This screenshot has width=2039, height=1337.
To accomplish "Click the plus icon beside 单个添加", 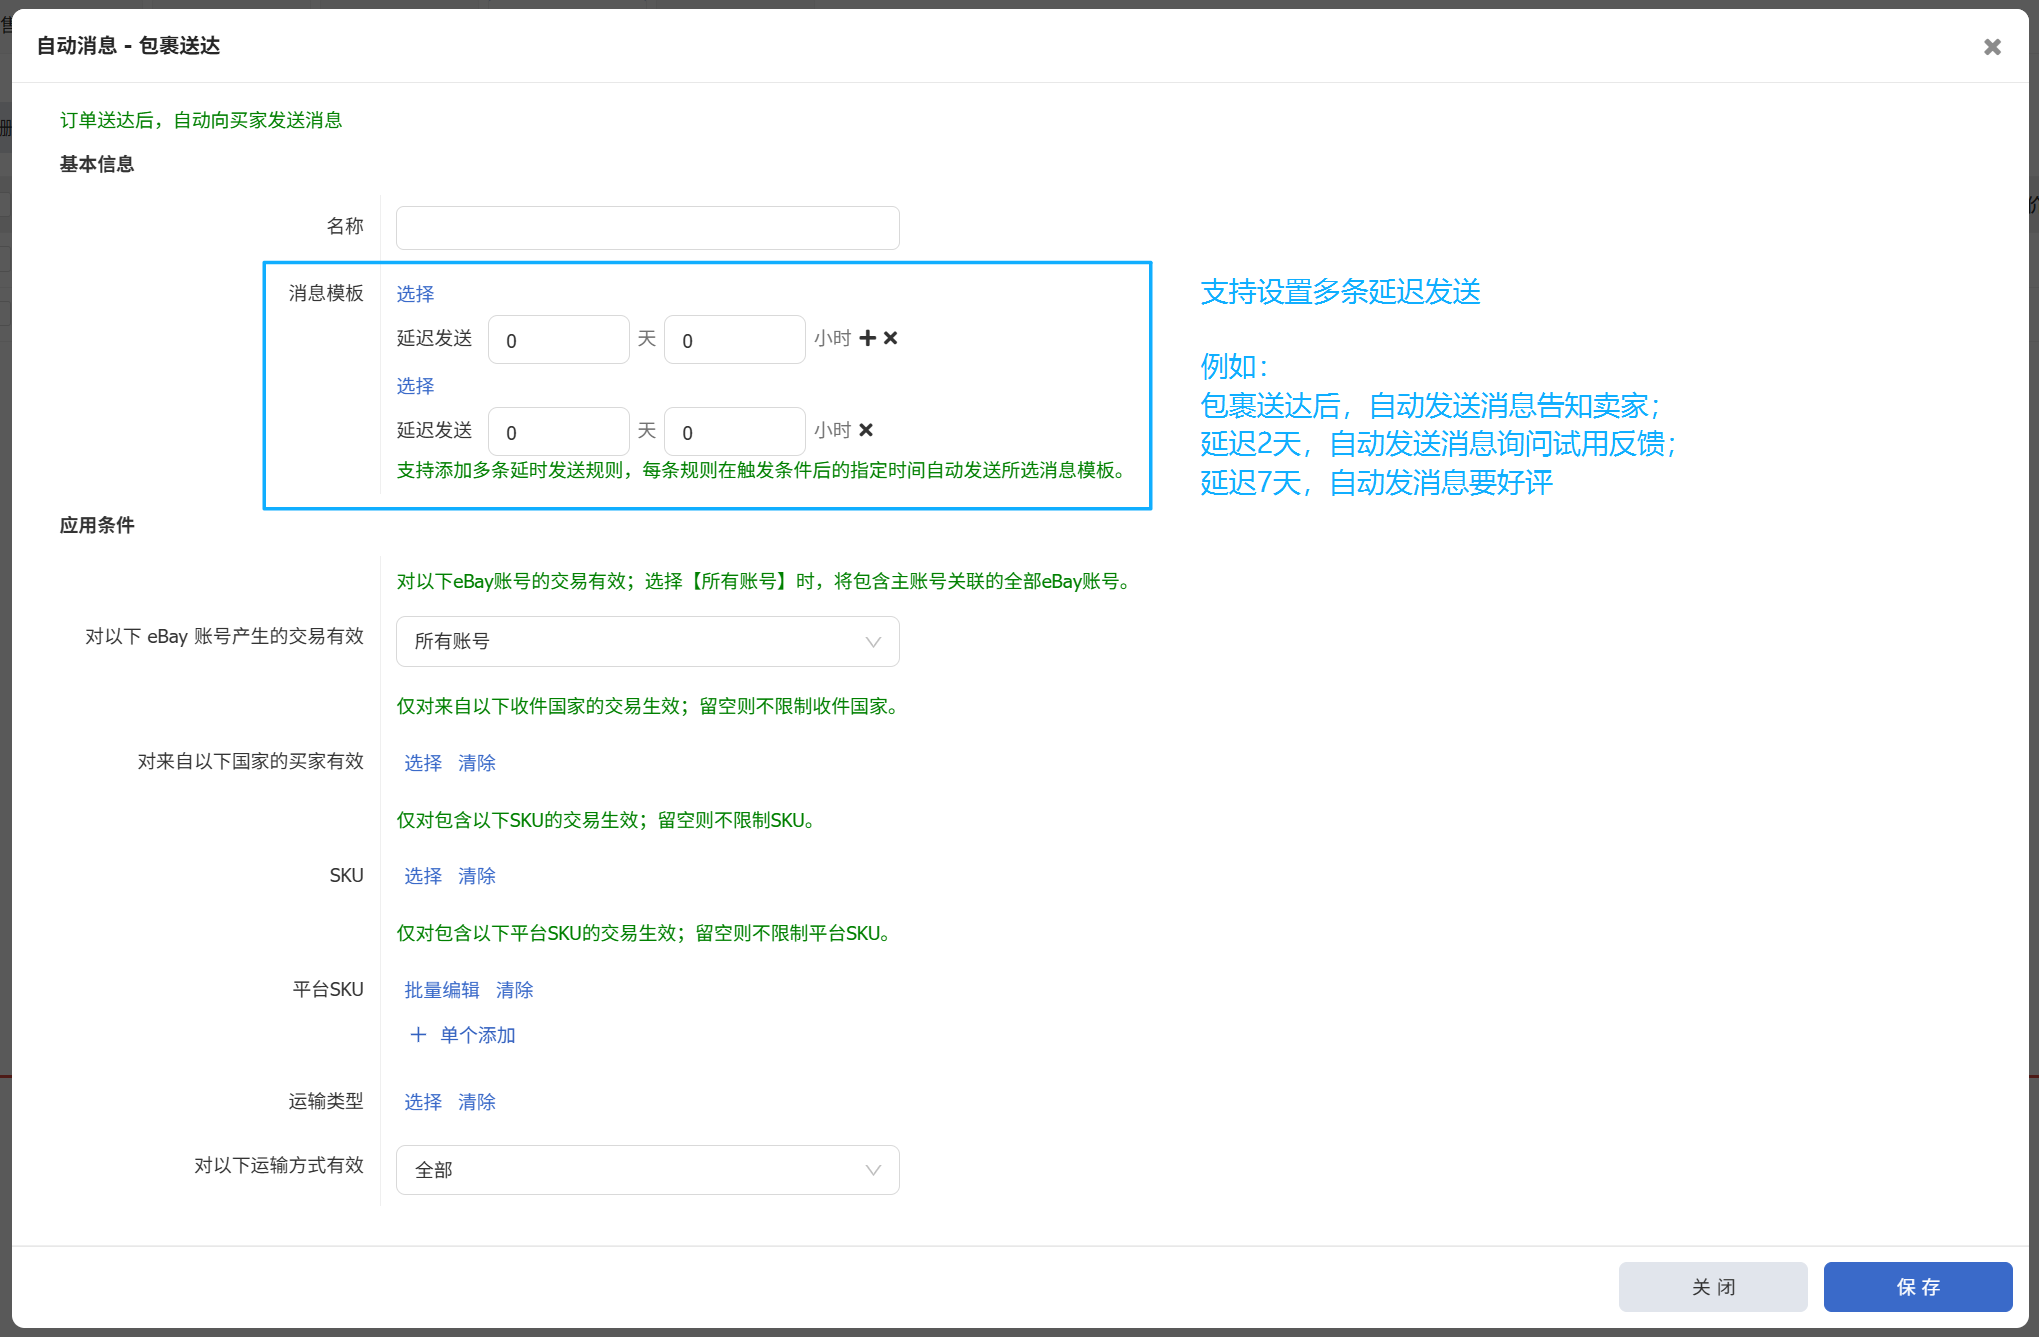I will [x=418, y=1035].
